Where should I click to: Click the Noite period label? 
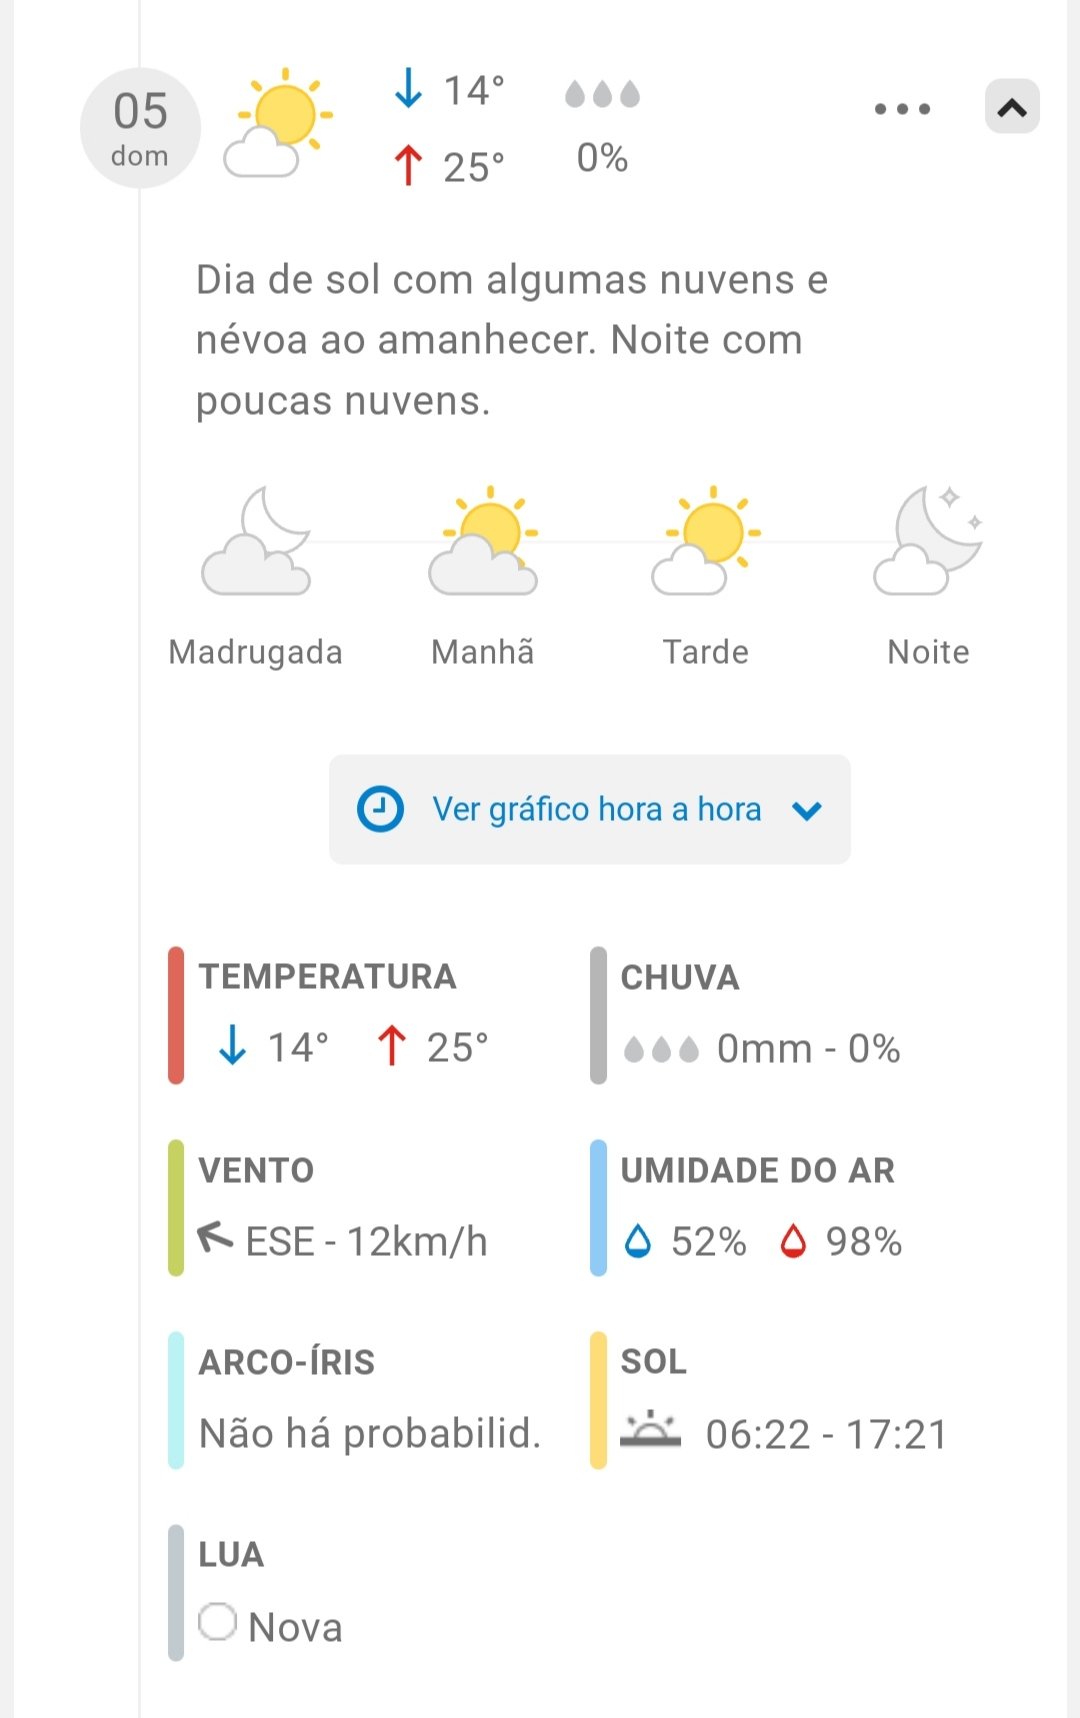[x=929, y=652]
